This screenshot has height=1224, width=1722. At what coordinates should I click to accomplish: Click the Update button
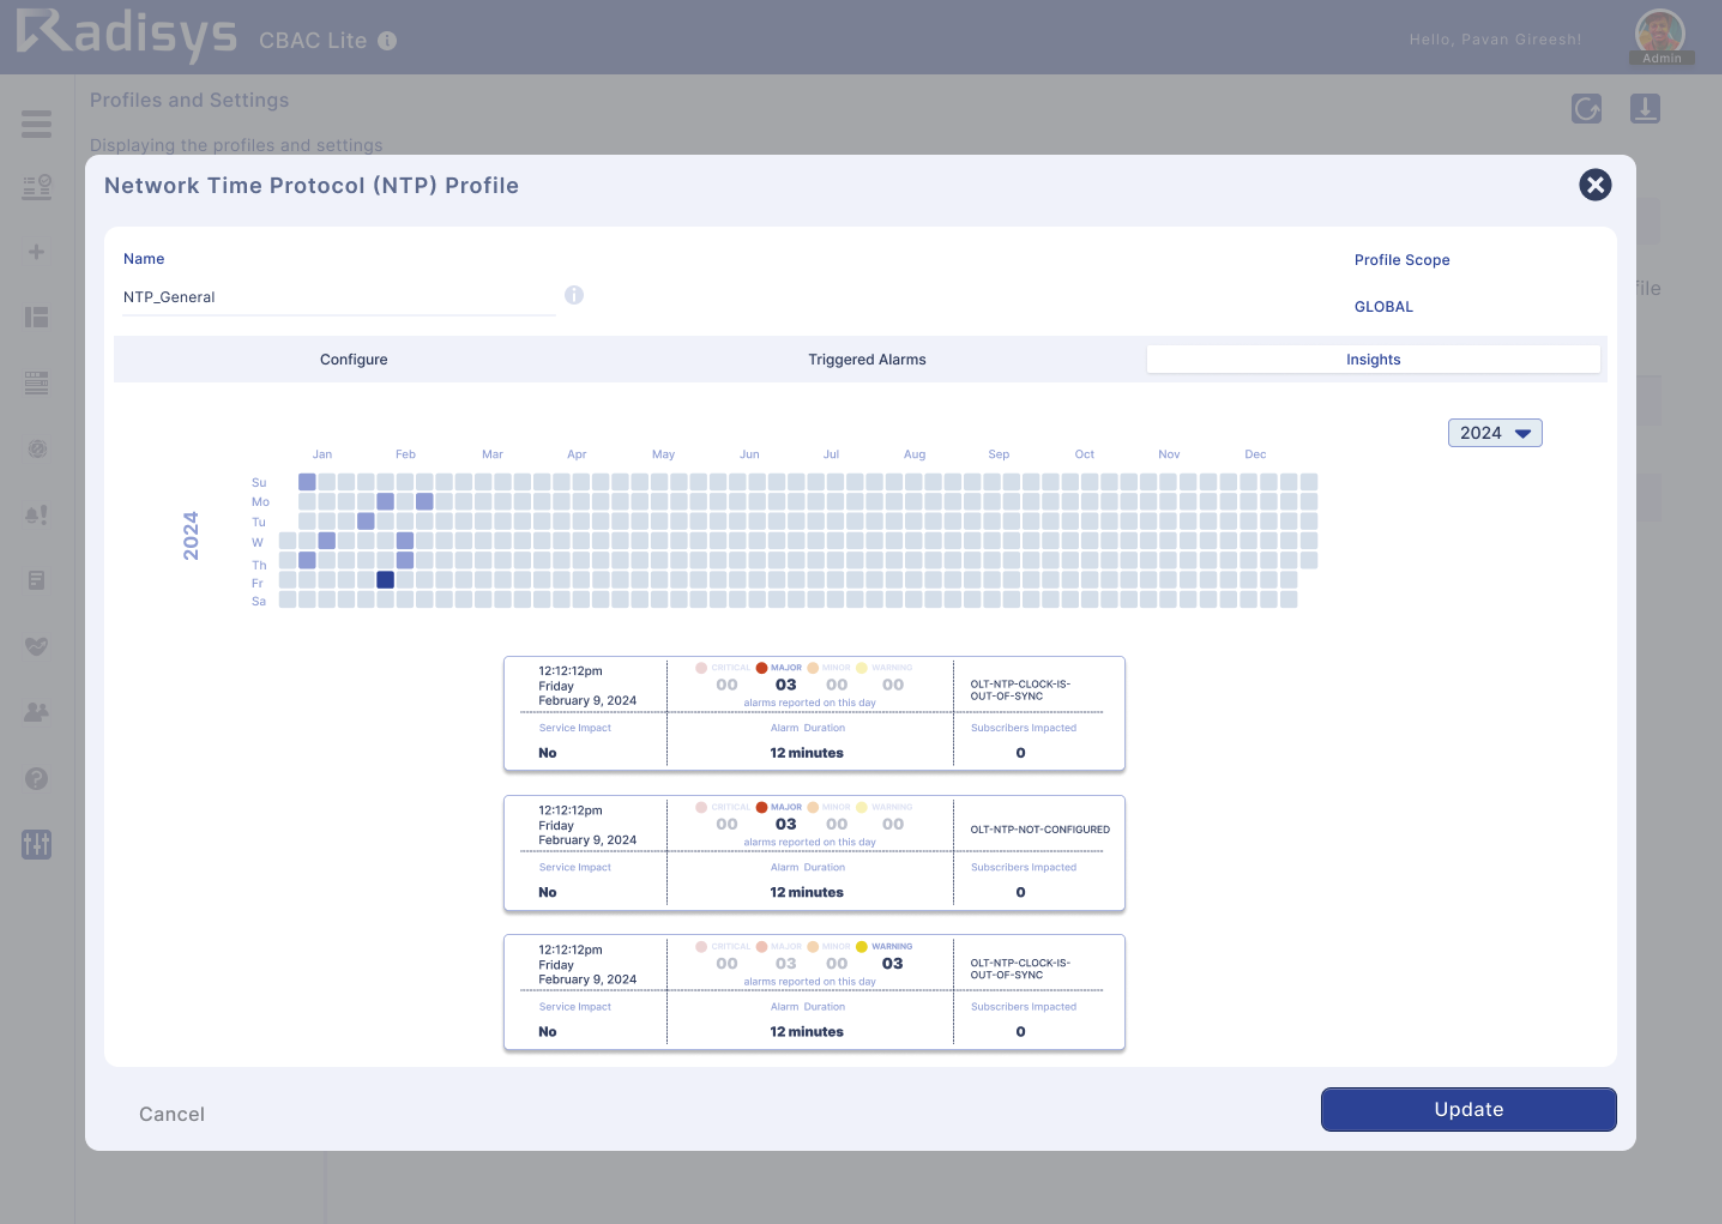point(1467,1109)
